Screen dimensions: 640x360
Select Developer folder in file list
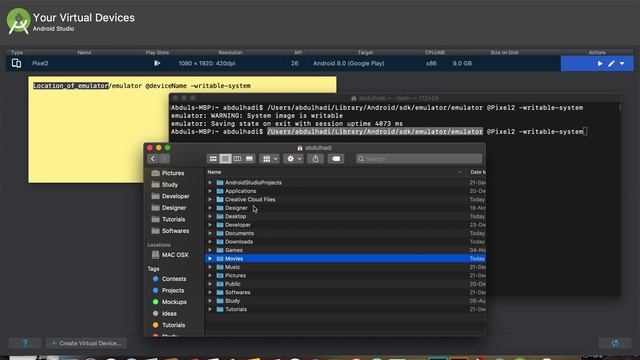click(345, 225)
